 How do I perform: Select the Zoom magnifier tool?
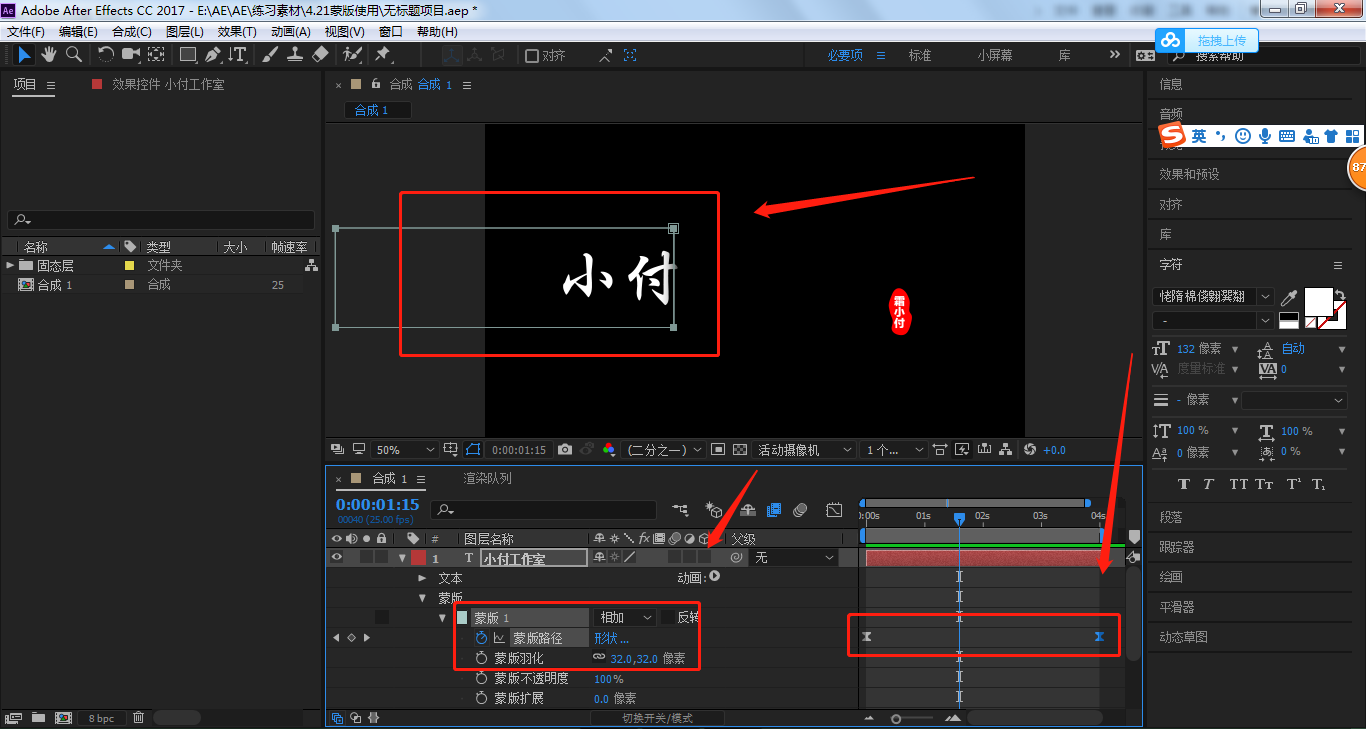point(73,55)
